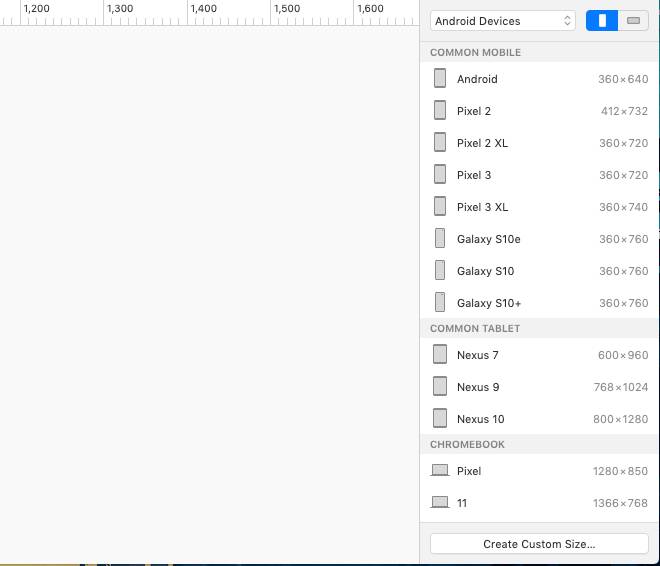Click the Pixel 3 XL phone icon
660x566 pixels.
(440, 206)
